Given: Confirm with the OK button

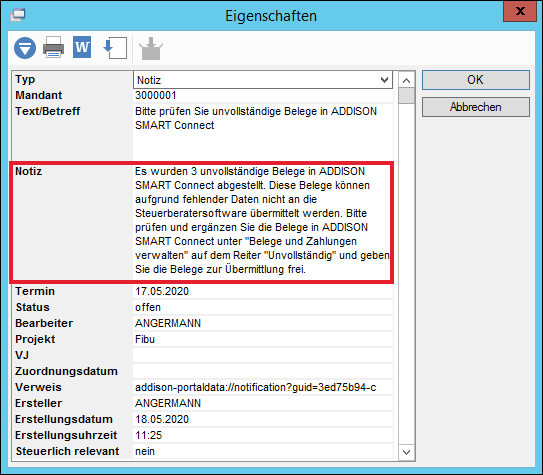Looking at the screenshot, I should click(475, 80).
